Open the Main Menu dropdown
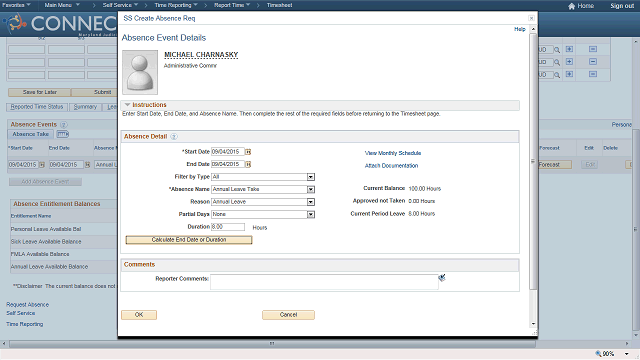The height and width of the screenshot is (360, 640). pos(62,5)
